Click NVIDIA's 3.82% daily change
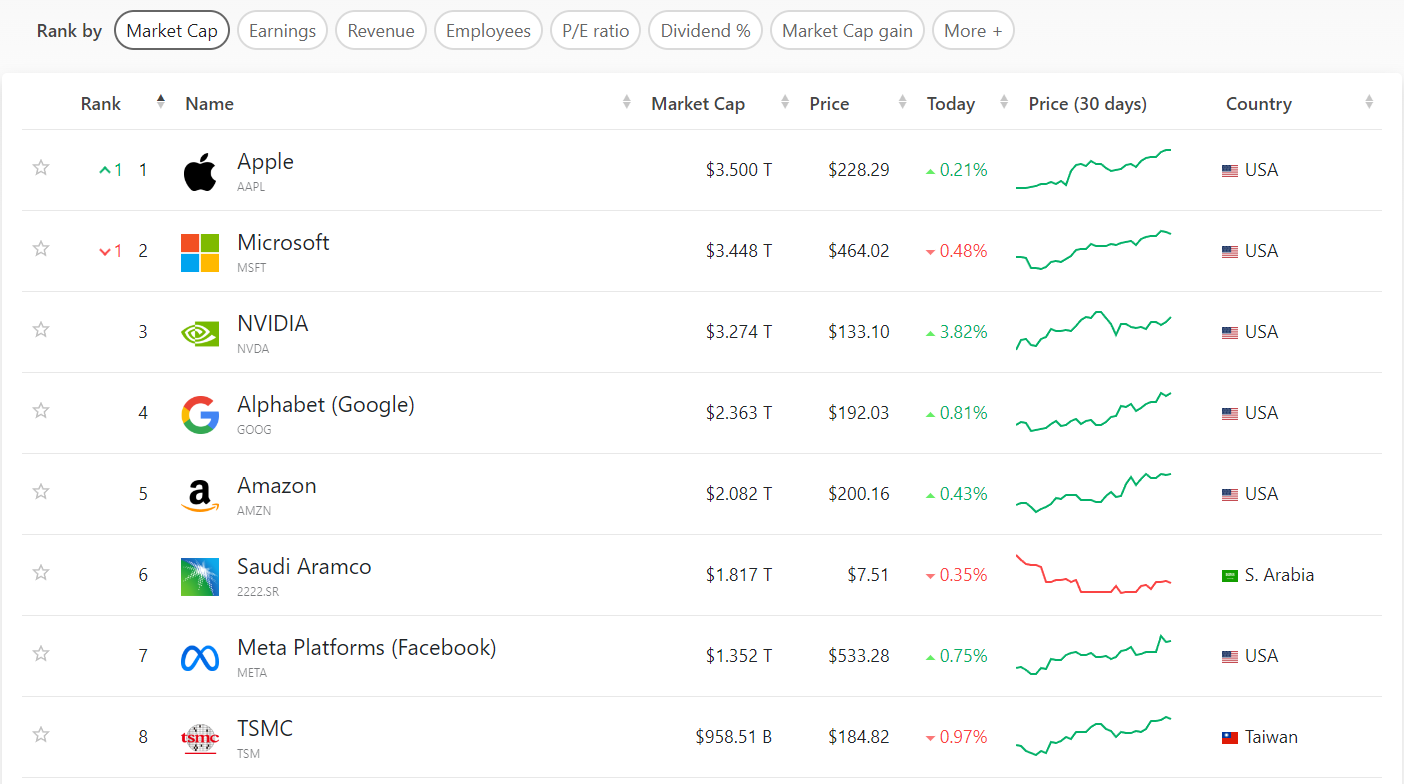The height and width of the screenshot is (784, 1404). [957, 333]
